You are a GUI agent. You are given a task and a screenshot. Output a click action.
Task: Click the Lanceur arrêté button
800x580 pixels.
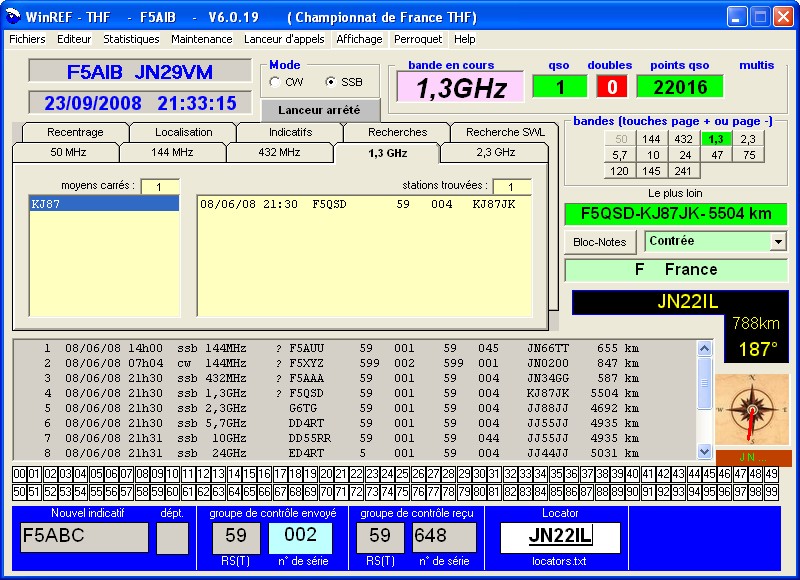319,110
